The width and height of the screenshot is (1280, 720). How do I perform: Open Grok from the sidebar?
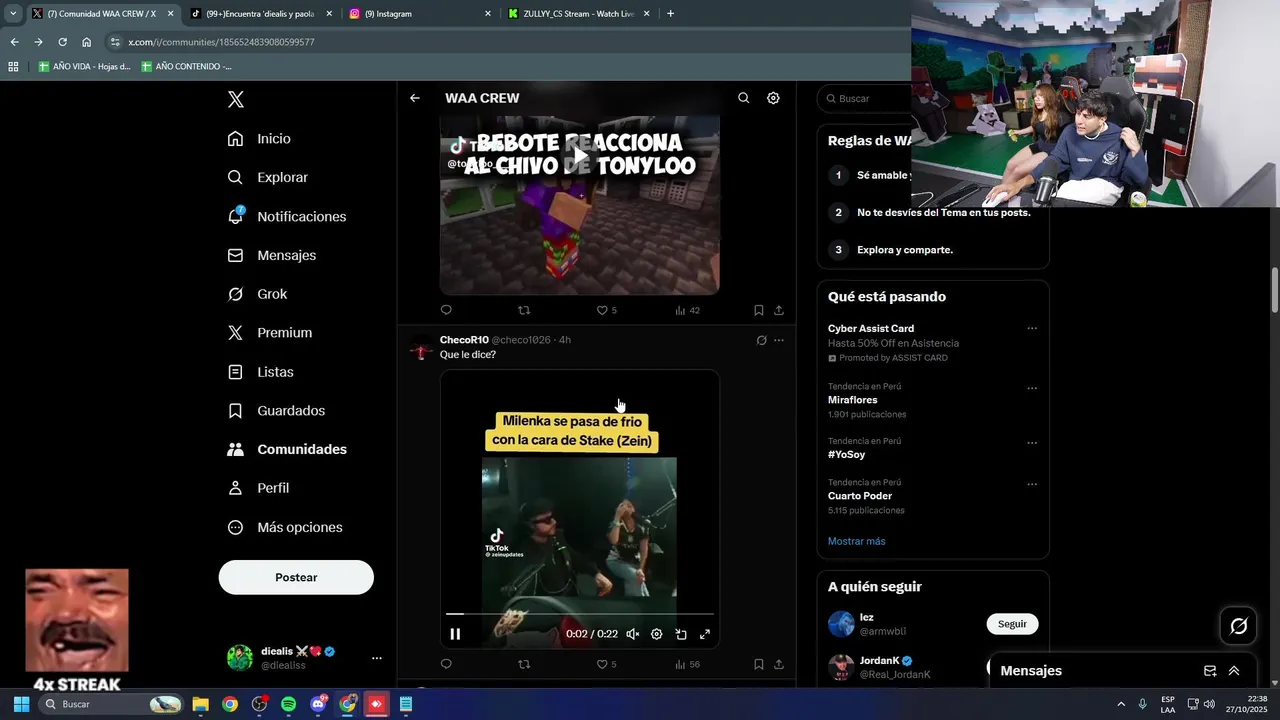tap(257, 294)
